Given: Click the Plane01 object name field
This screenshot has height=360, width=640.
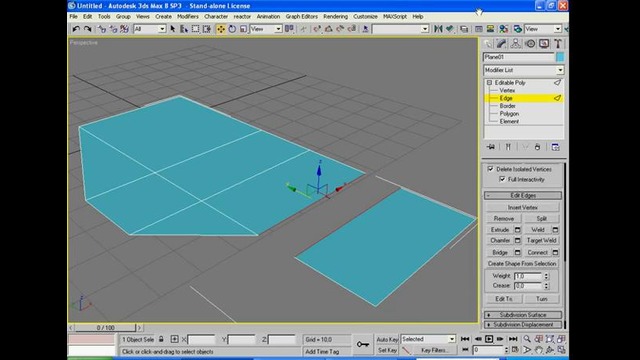Looking at the screenshot, I should pos(519,57).
